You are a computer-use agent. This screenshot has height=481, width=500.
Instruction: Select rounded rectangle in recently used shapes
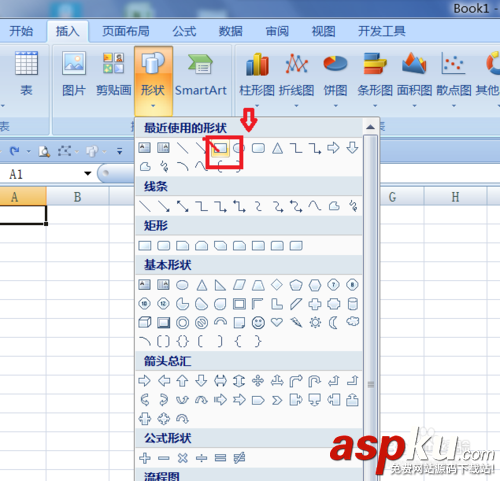(x=258, y=148)
